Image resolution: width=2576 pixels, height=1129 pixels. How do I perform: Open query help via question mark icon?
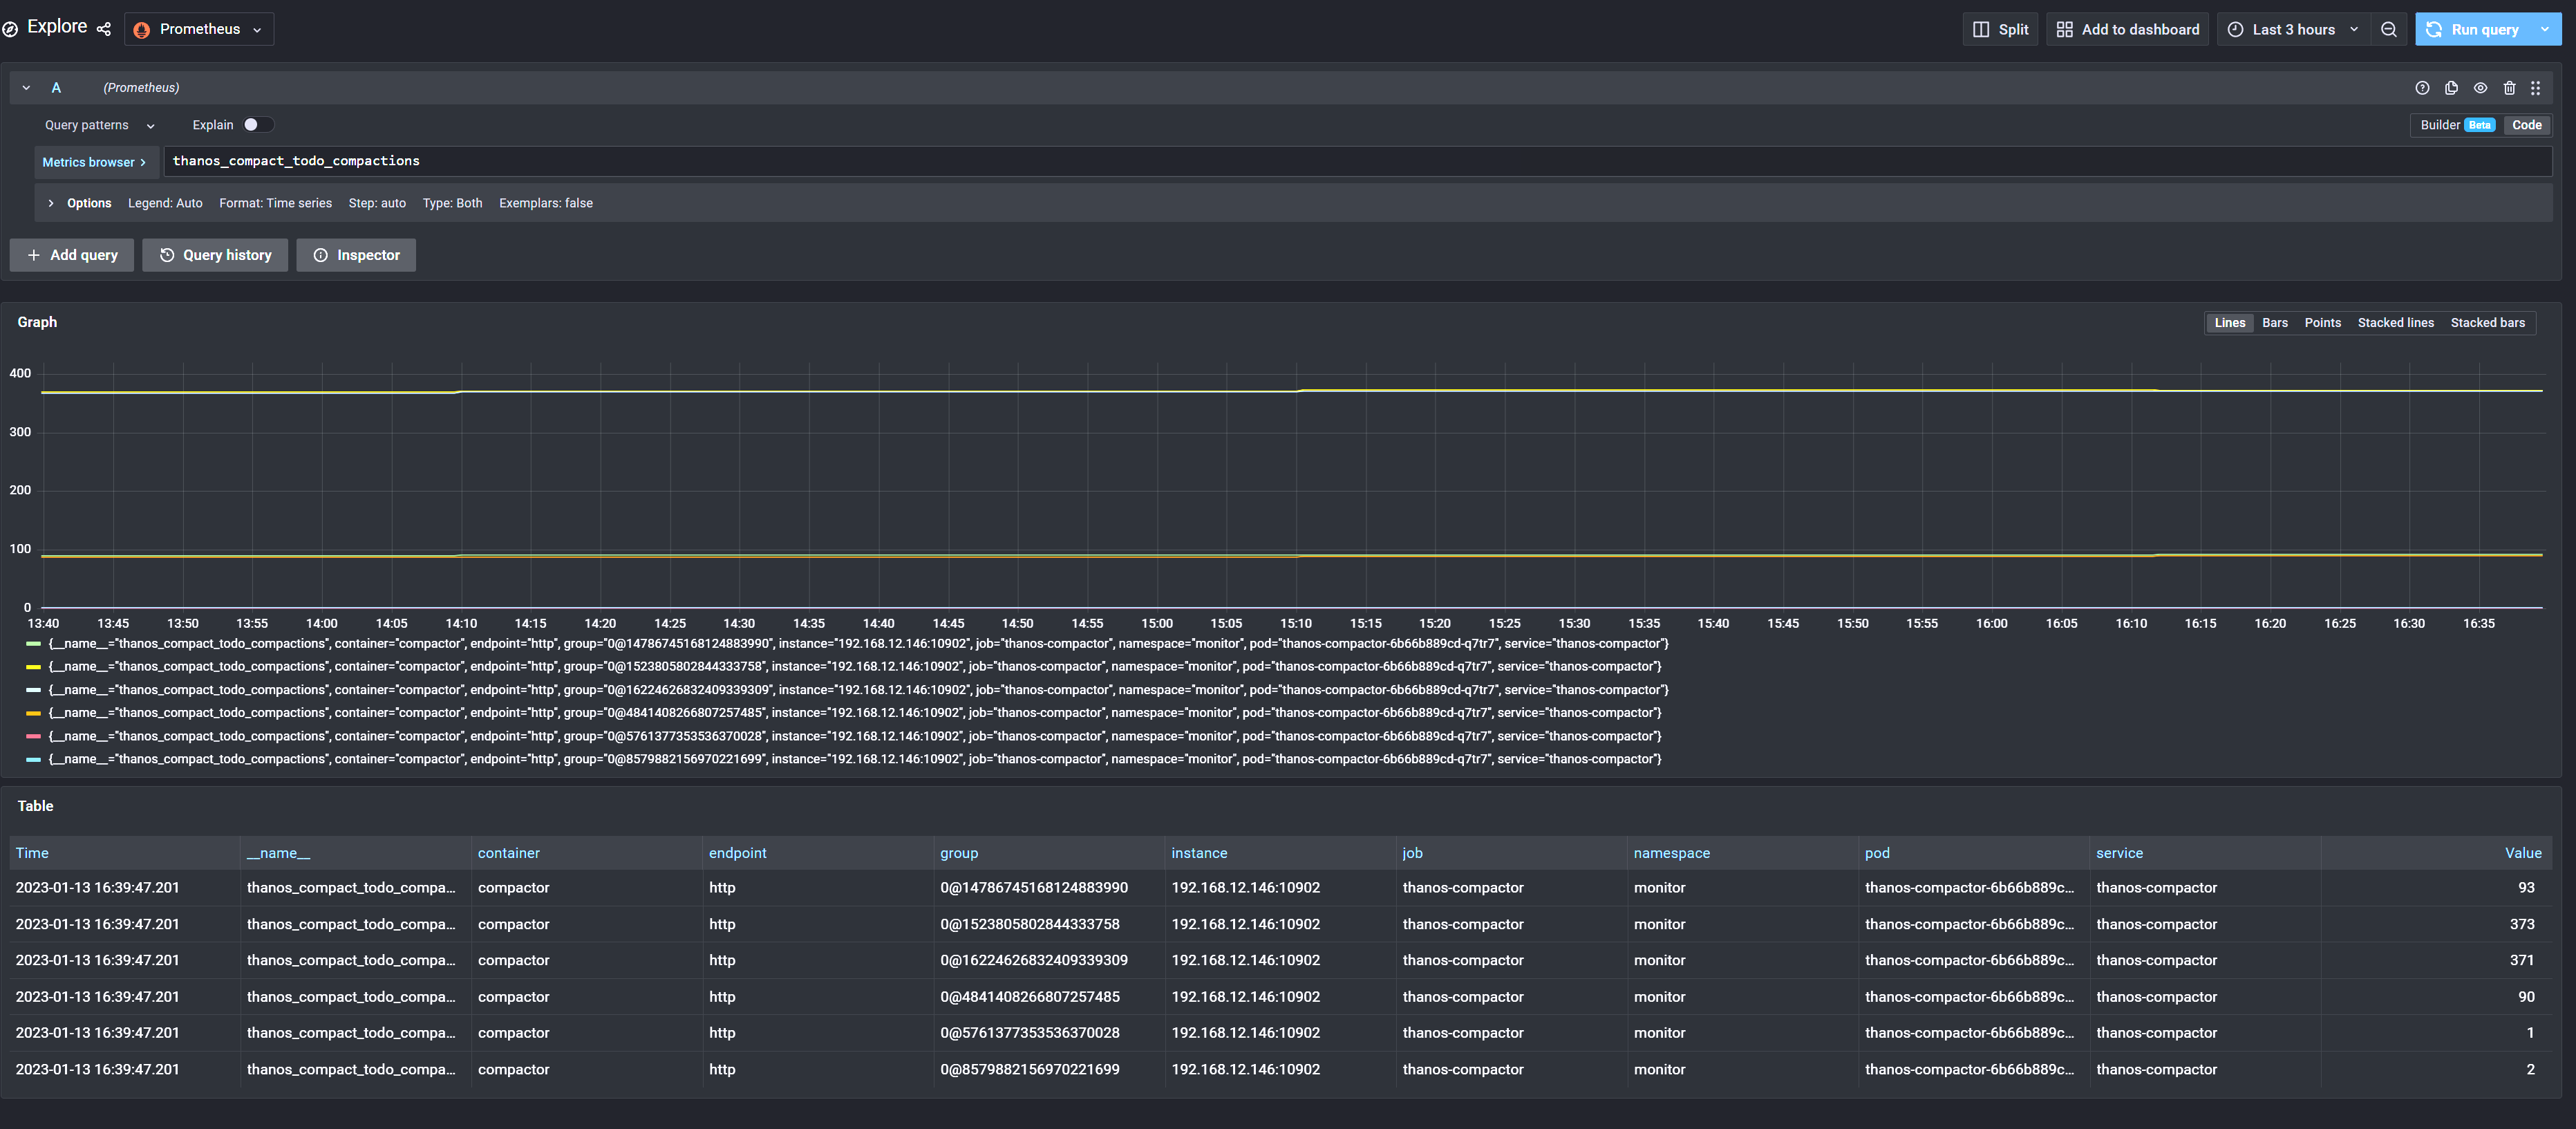[x=2422, y=88]
